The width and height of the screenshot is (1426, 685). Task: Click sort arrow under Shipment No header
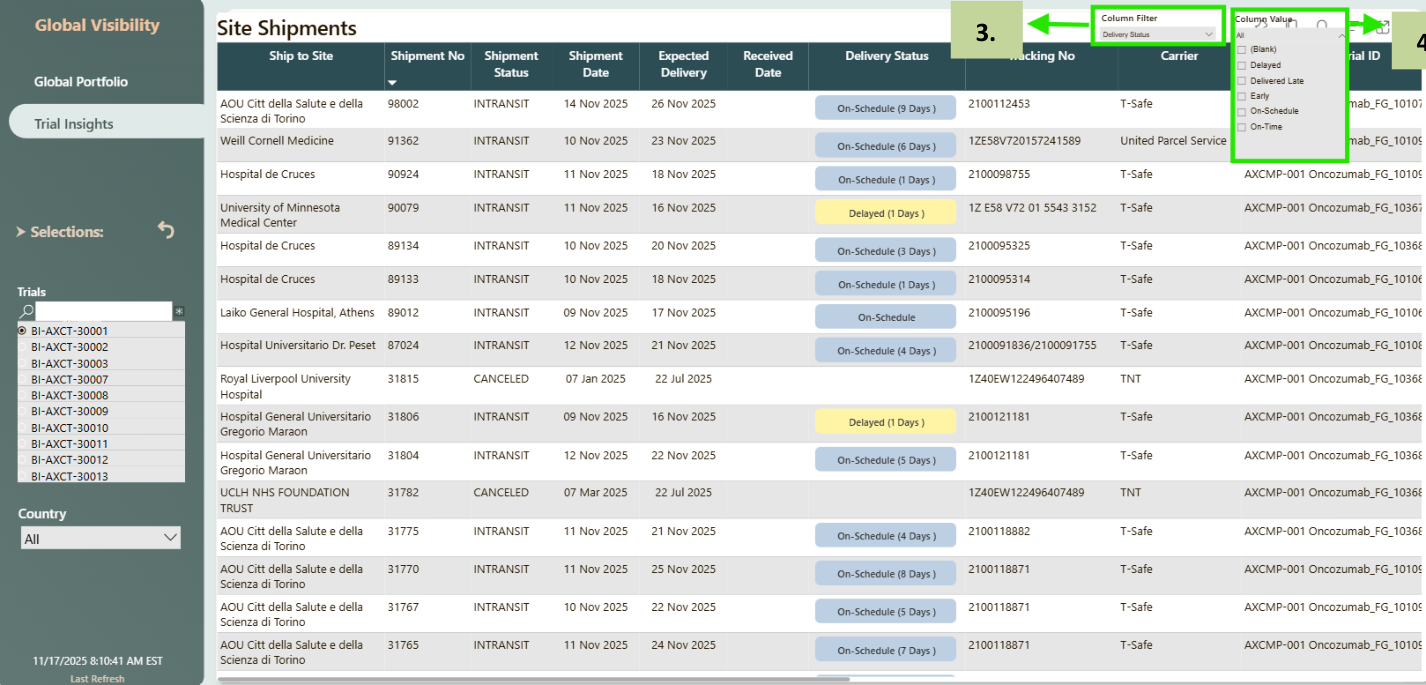pos(392,82)
